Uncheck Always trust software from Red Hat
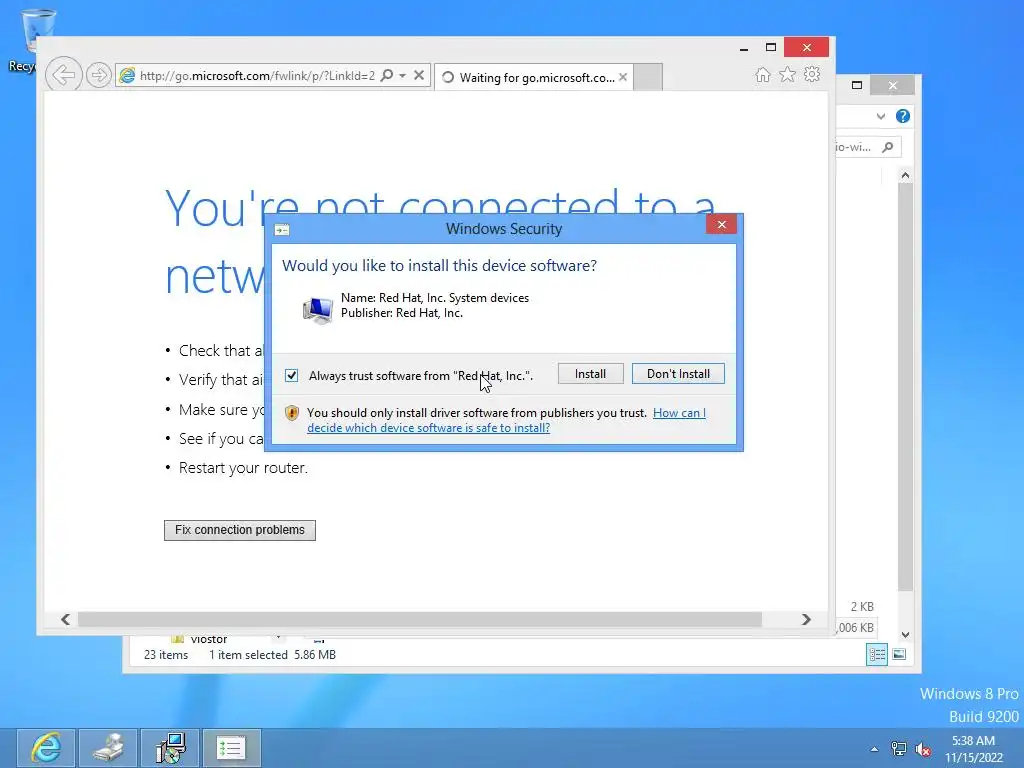1024x768 pixels. (x=291, y=376)
